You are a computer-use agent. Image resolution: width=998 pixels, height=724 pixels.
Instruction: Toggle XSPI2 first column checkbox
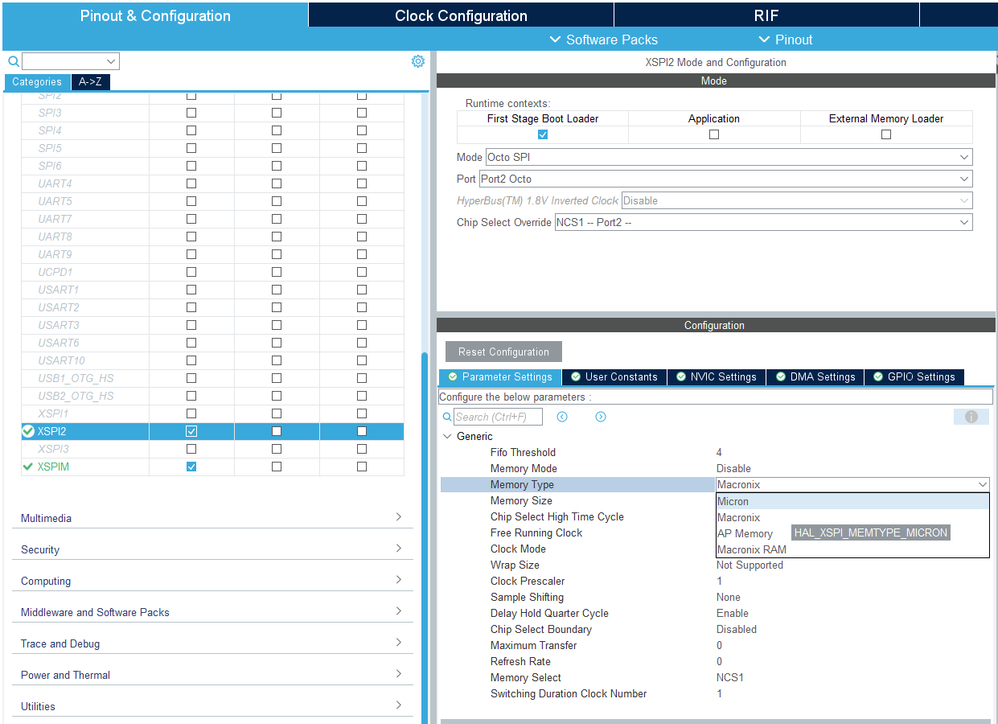click(191, 431)
